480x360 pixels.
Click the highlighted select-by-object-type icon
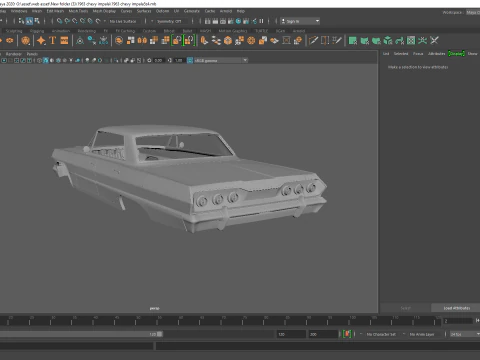coord(29,21)
